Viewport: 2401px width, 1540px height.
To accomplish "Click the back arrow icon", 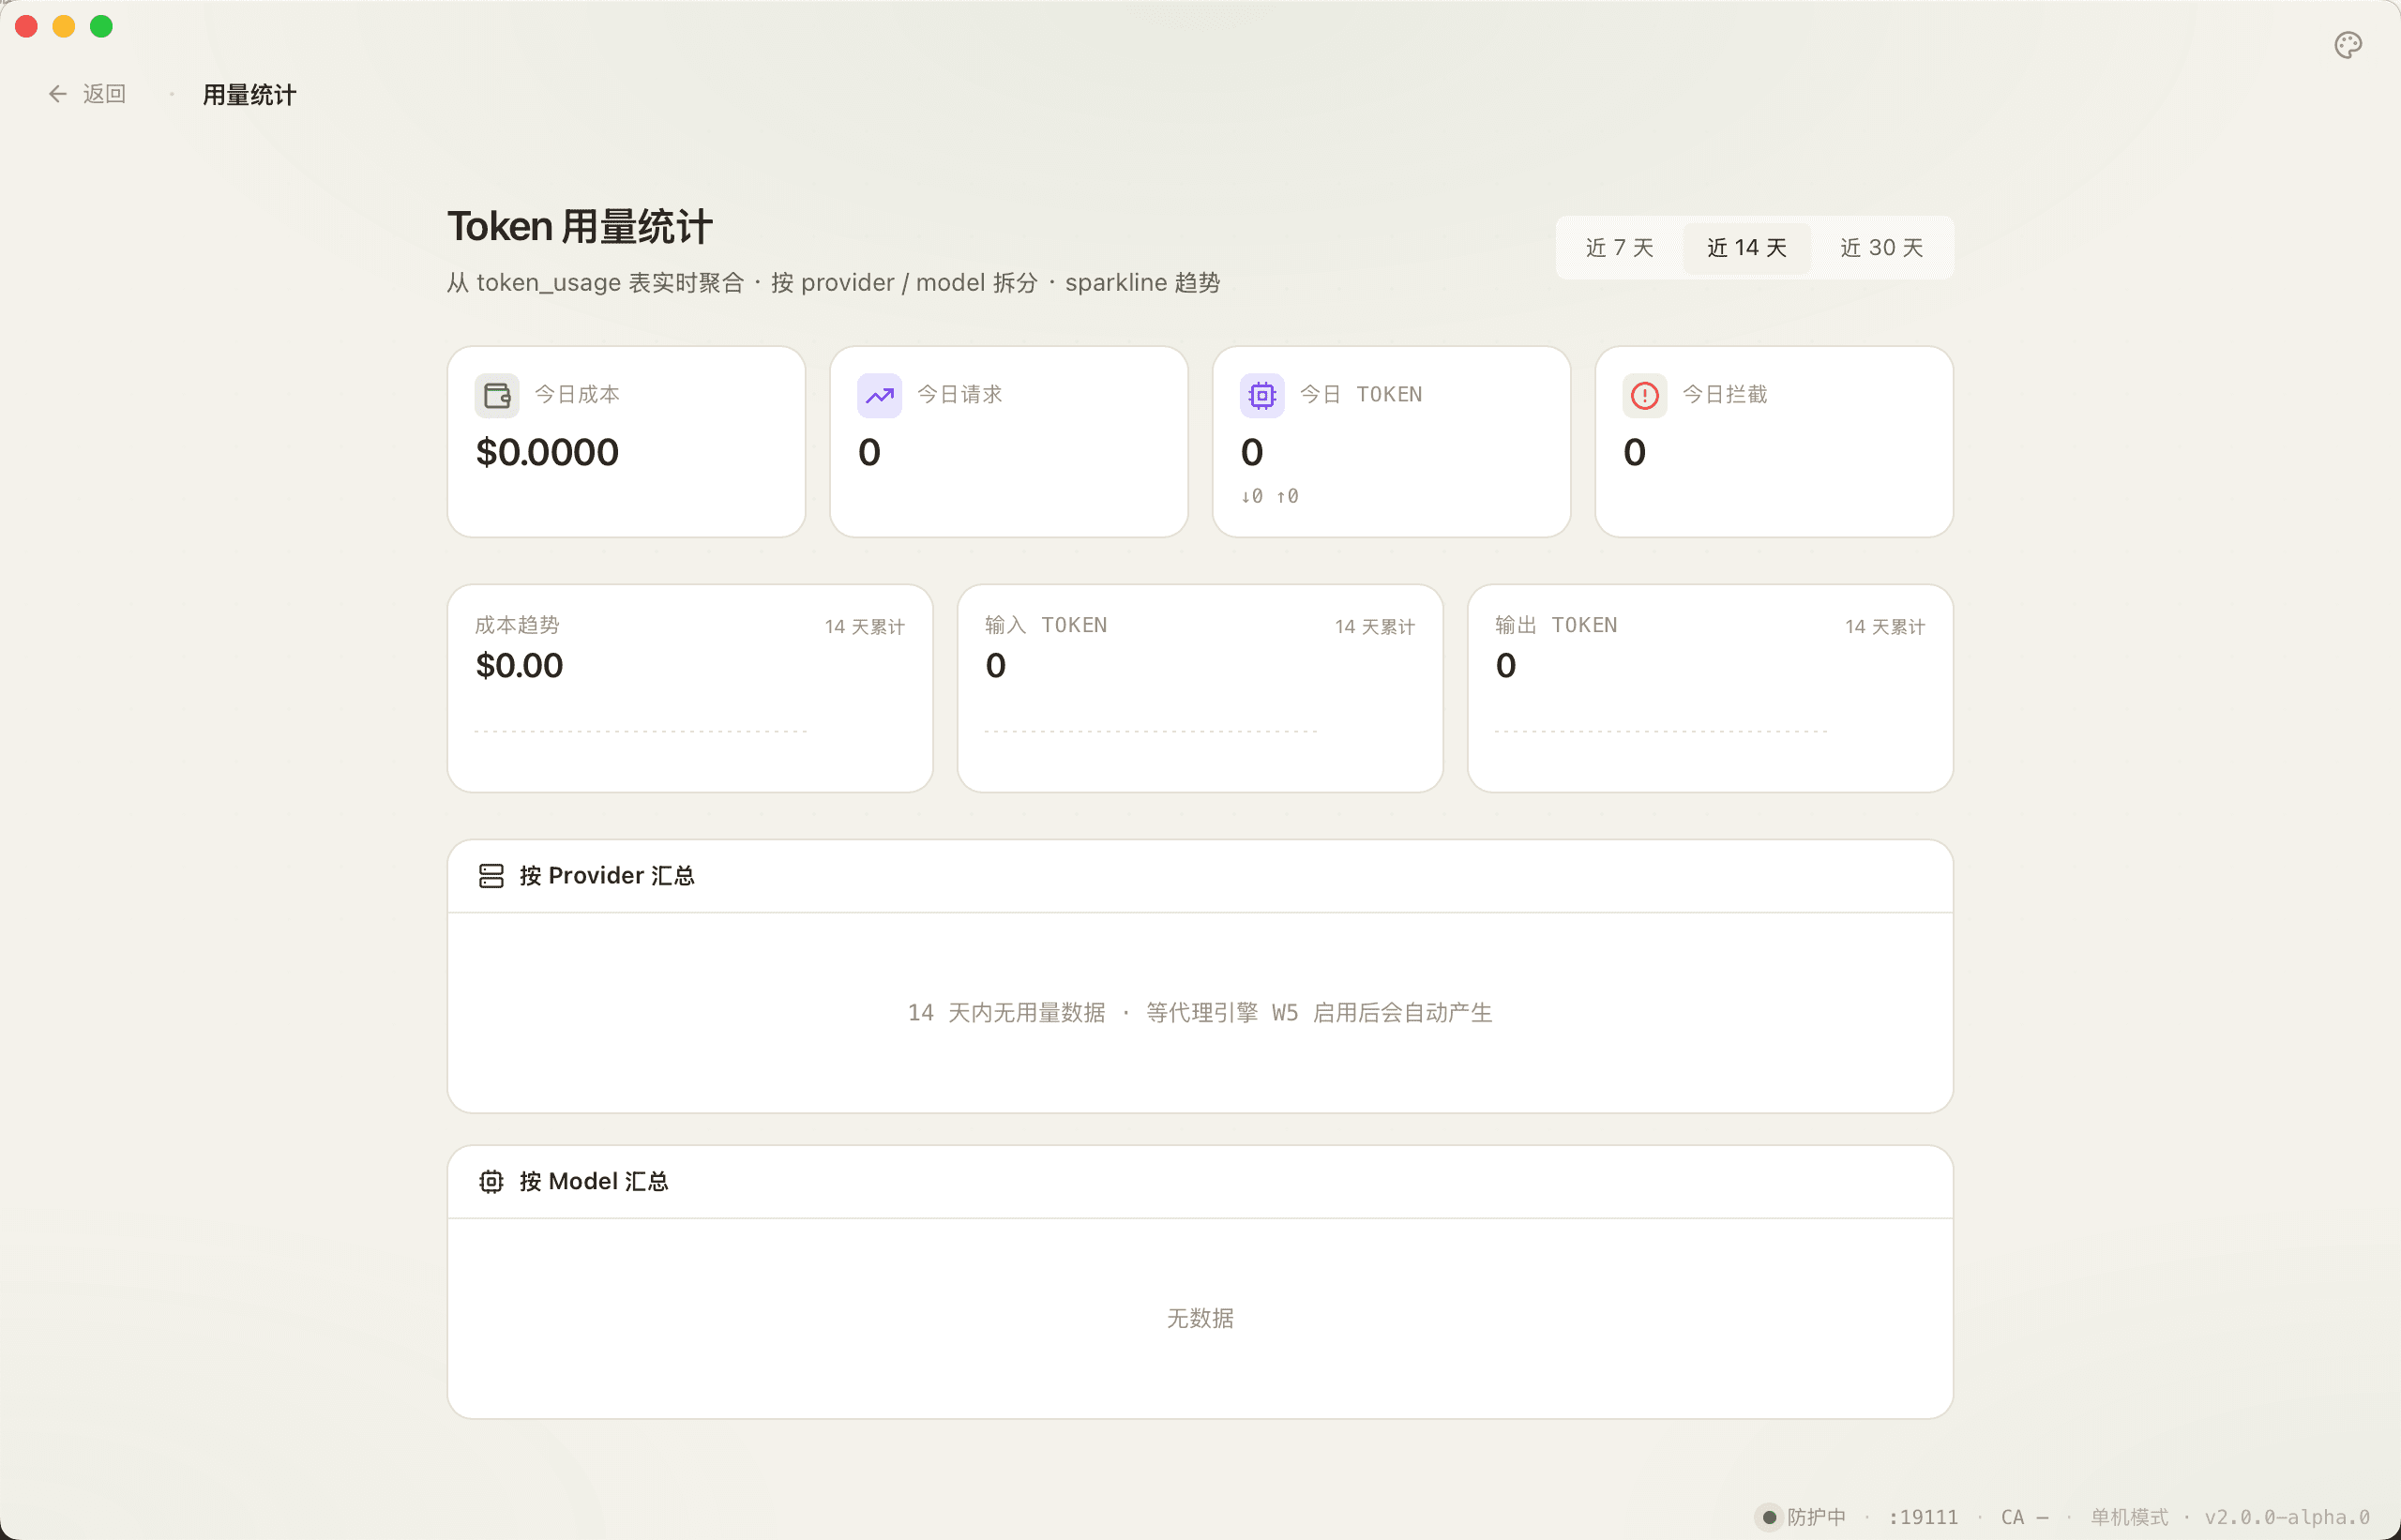I will 57,94.
